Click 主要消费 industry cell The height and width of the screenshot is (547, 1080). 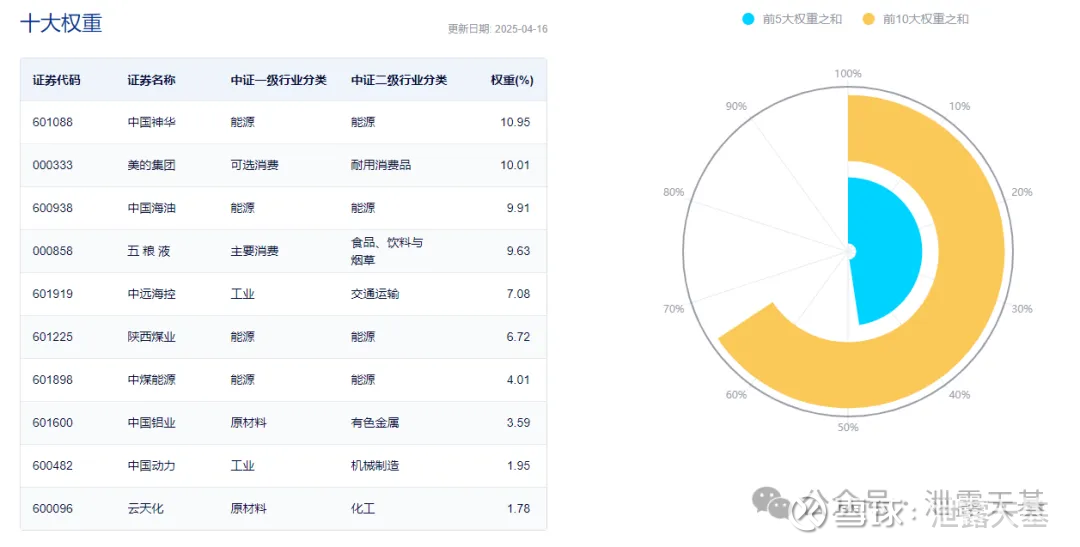coord(254,251)
